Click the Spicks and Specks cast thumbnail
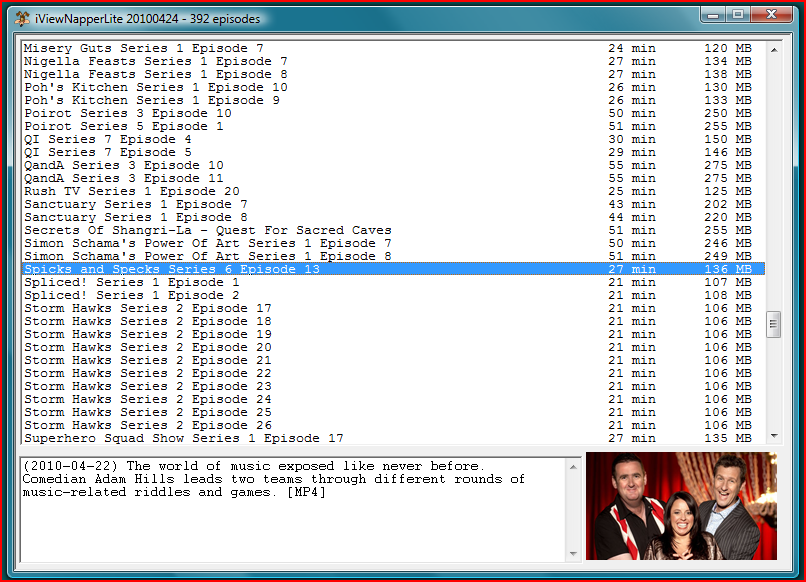The height and width of the screenshot is (582, 806). coord(681,506)
